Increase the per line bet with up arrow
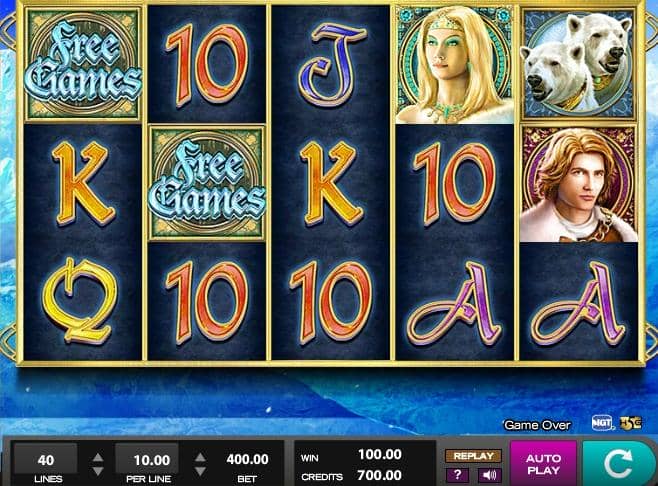658x486 pixels. point(200,457)
